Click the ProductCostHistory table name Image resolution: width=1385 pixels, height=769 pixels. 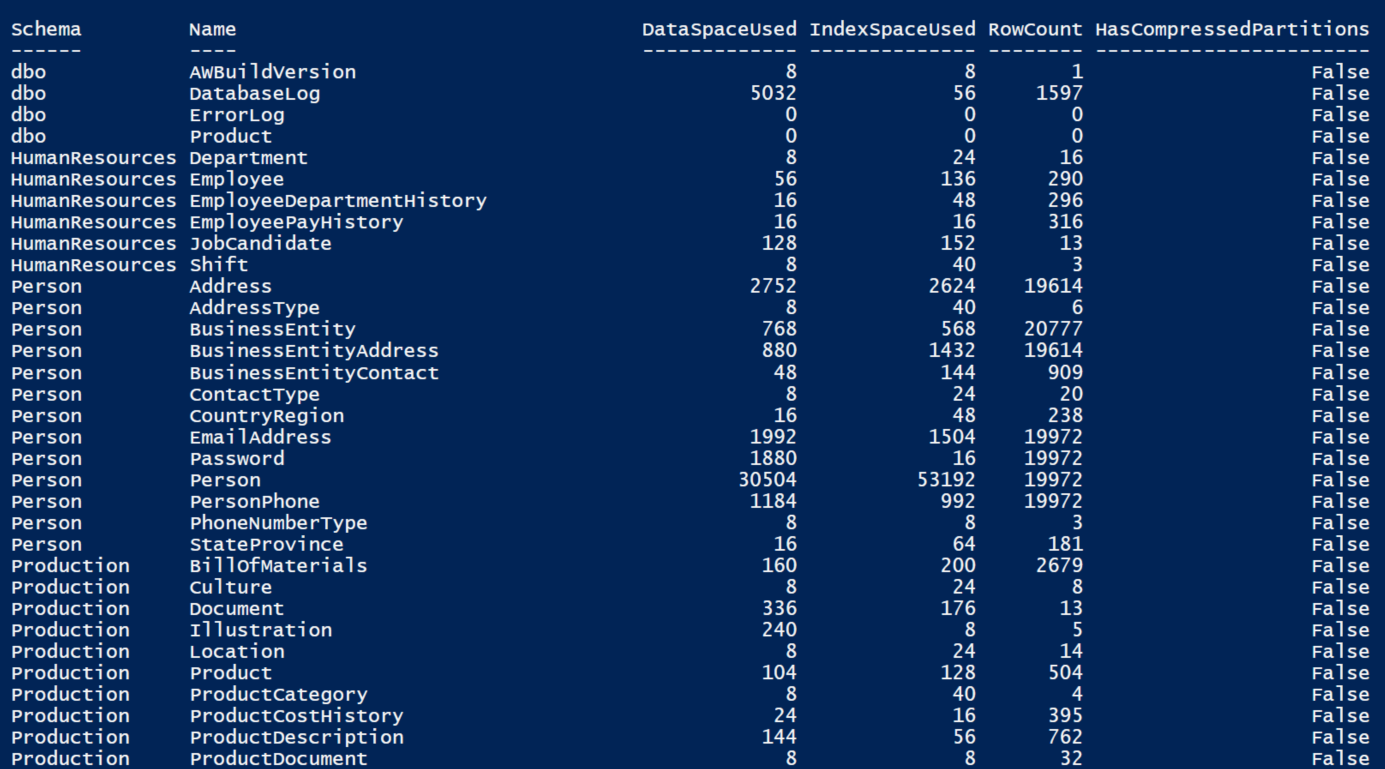tap(296, 716)
